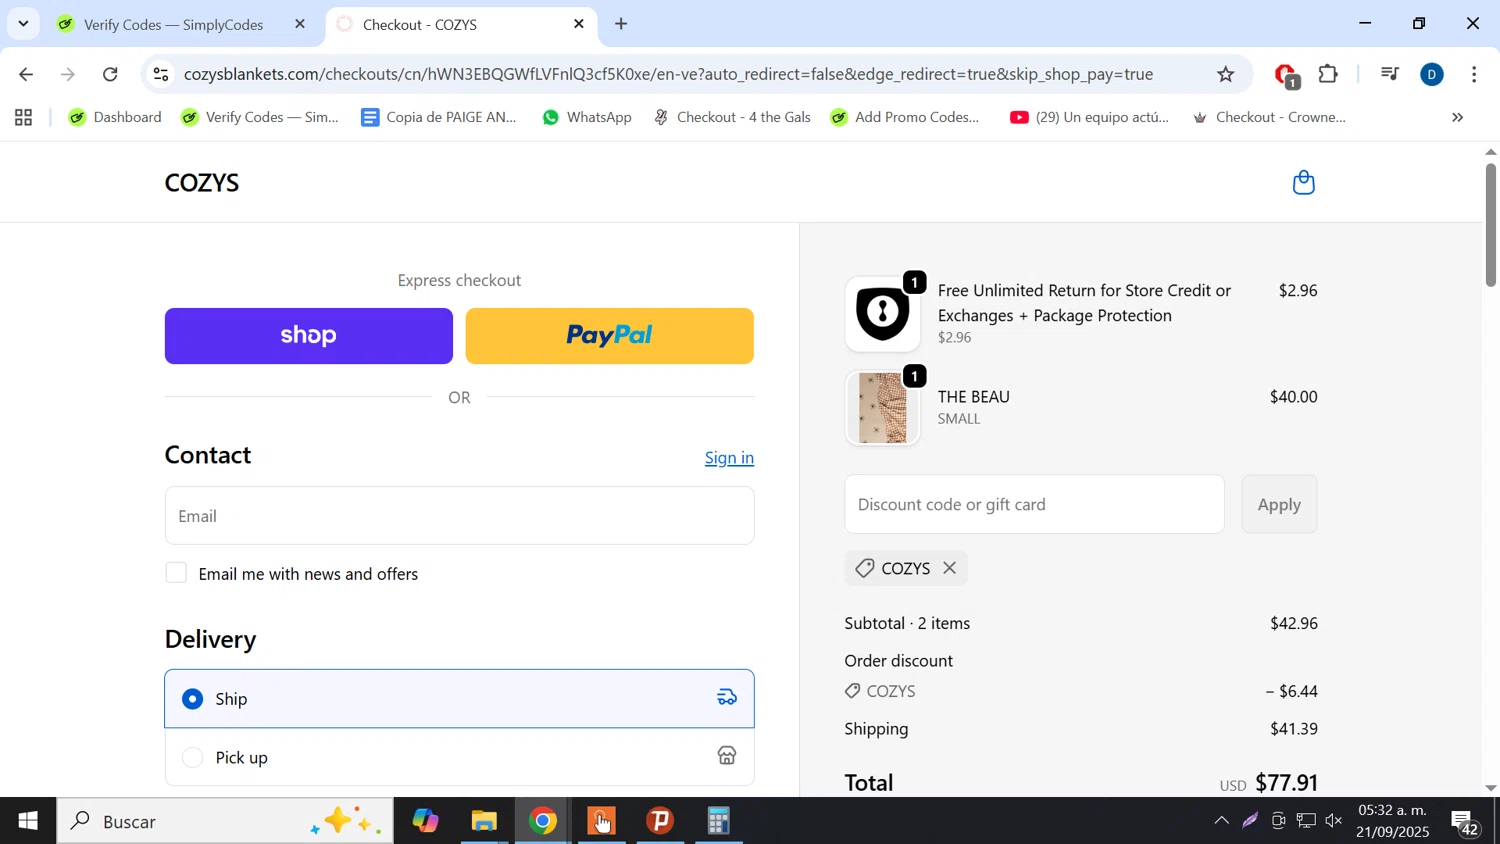Remove the COZYS discount tag
This screenshot has height=844, width=1500.
click(949, 568)
